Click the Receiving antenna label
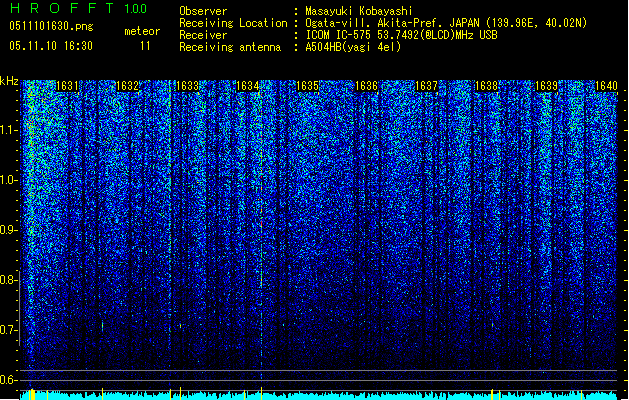The height and width of the screenshot is (400, 629). [x=230, y=47]
